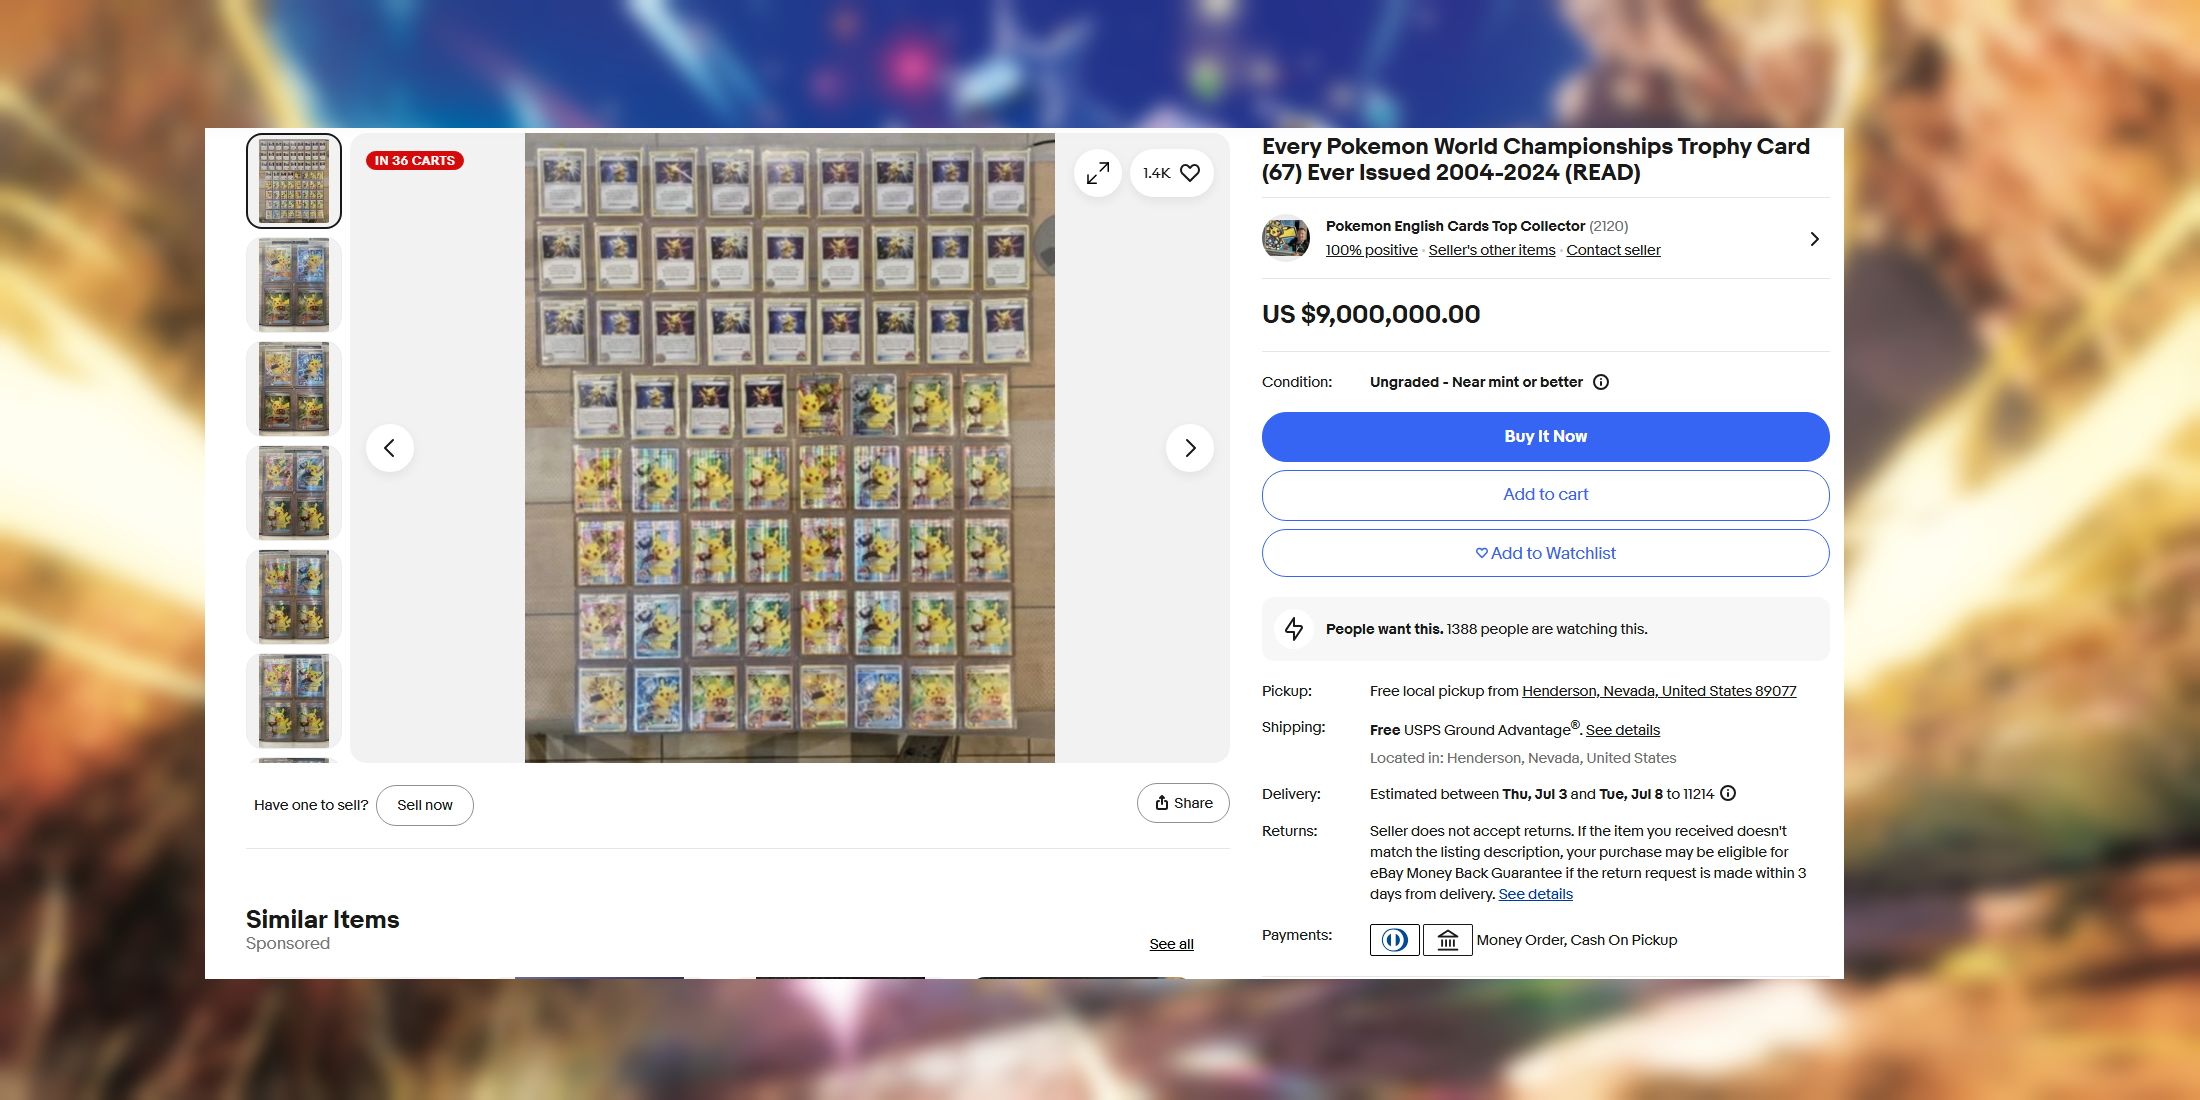Click "Ungraded - Near mint or better" text
This screenshot has height=1100, width=2200.
click(1476, 382)
